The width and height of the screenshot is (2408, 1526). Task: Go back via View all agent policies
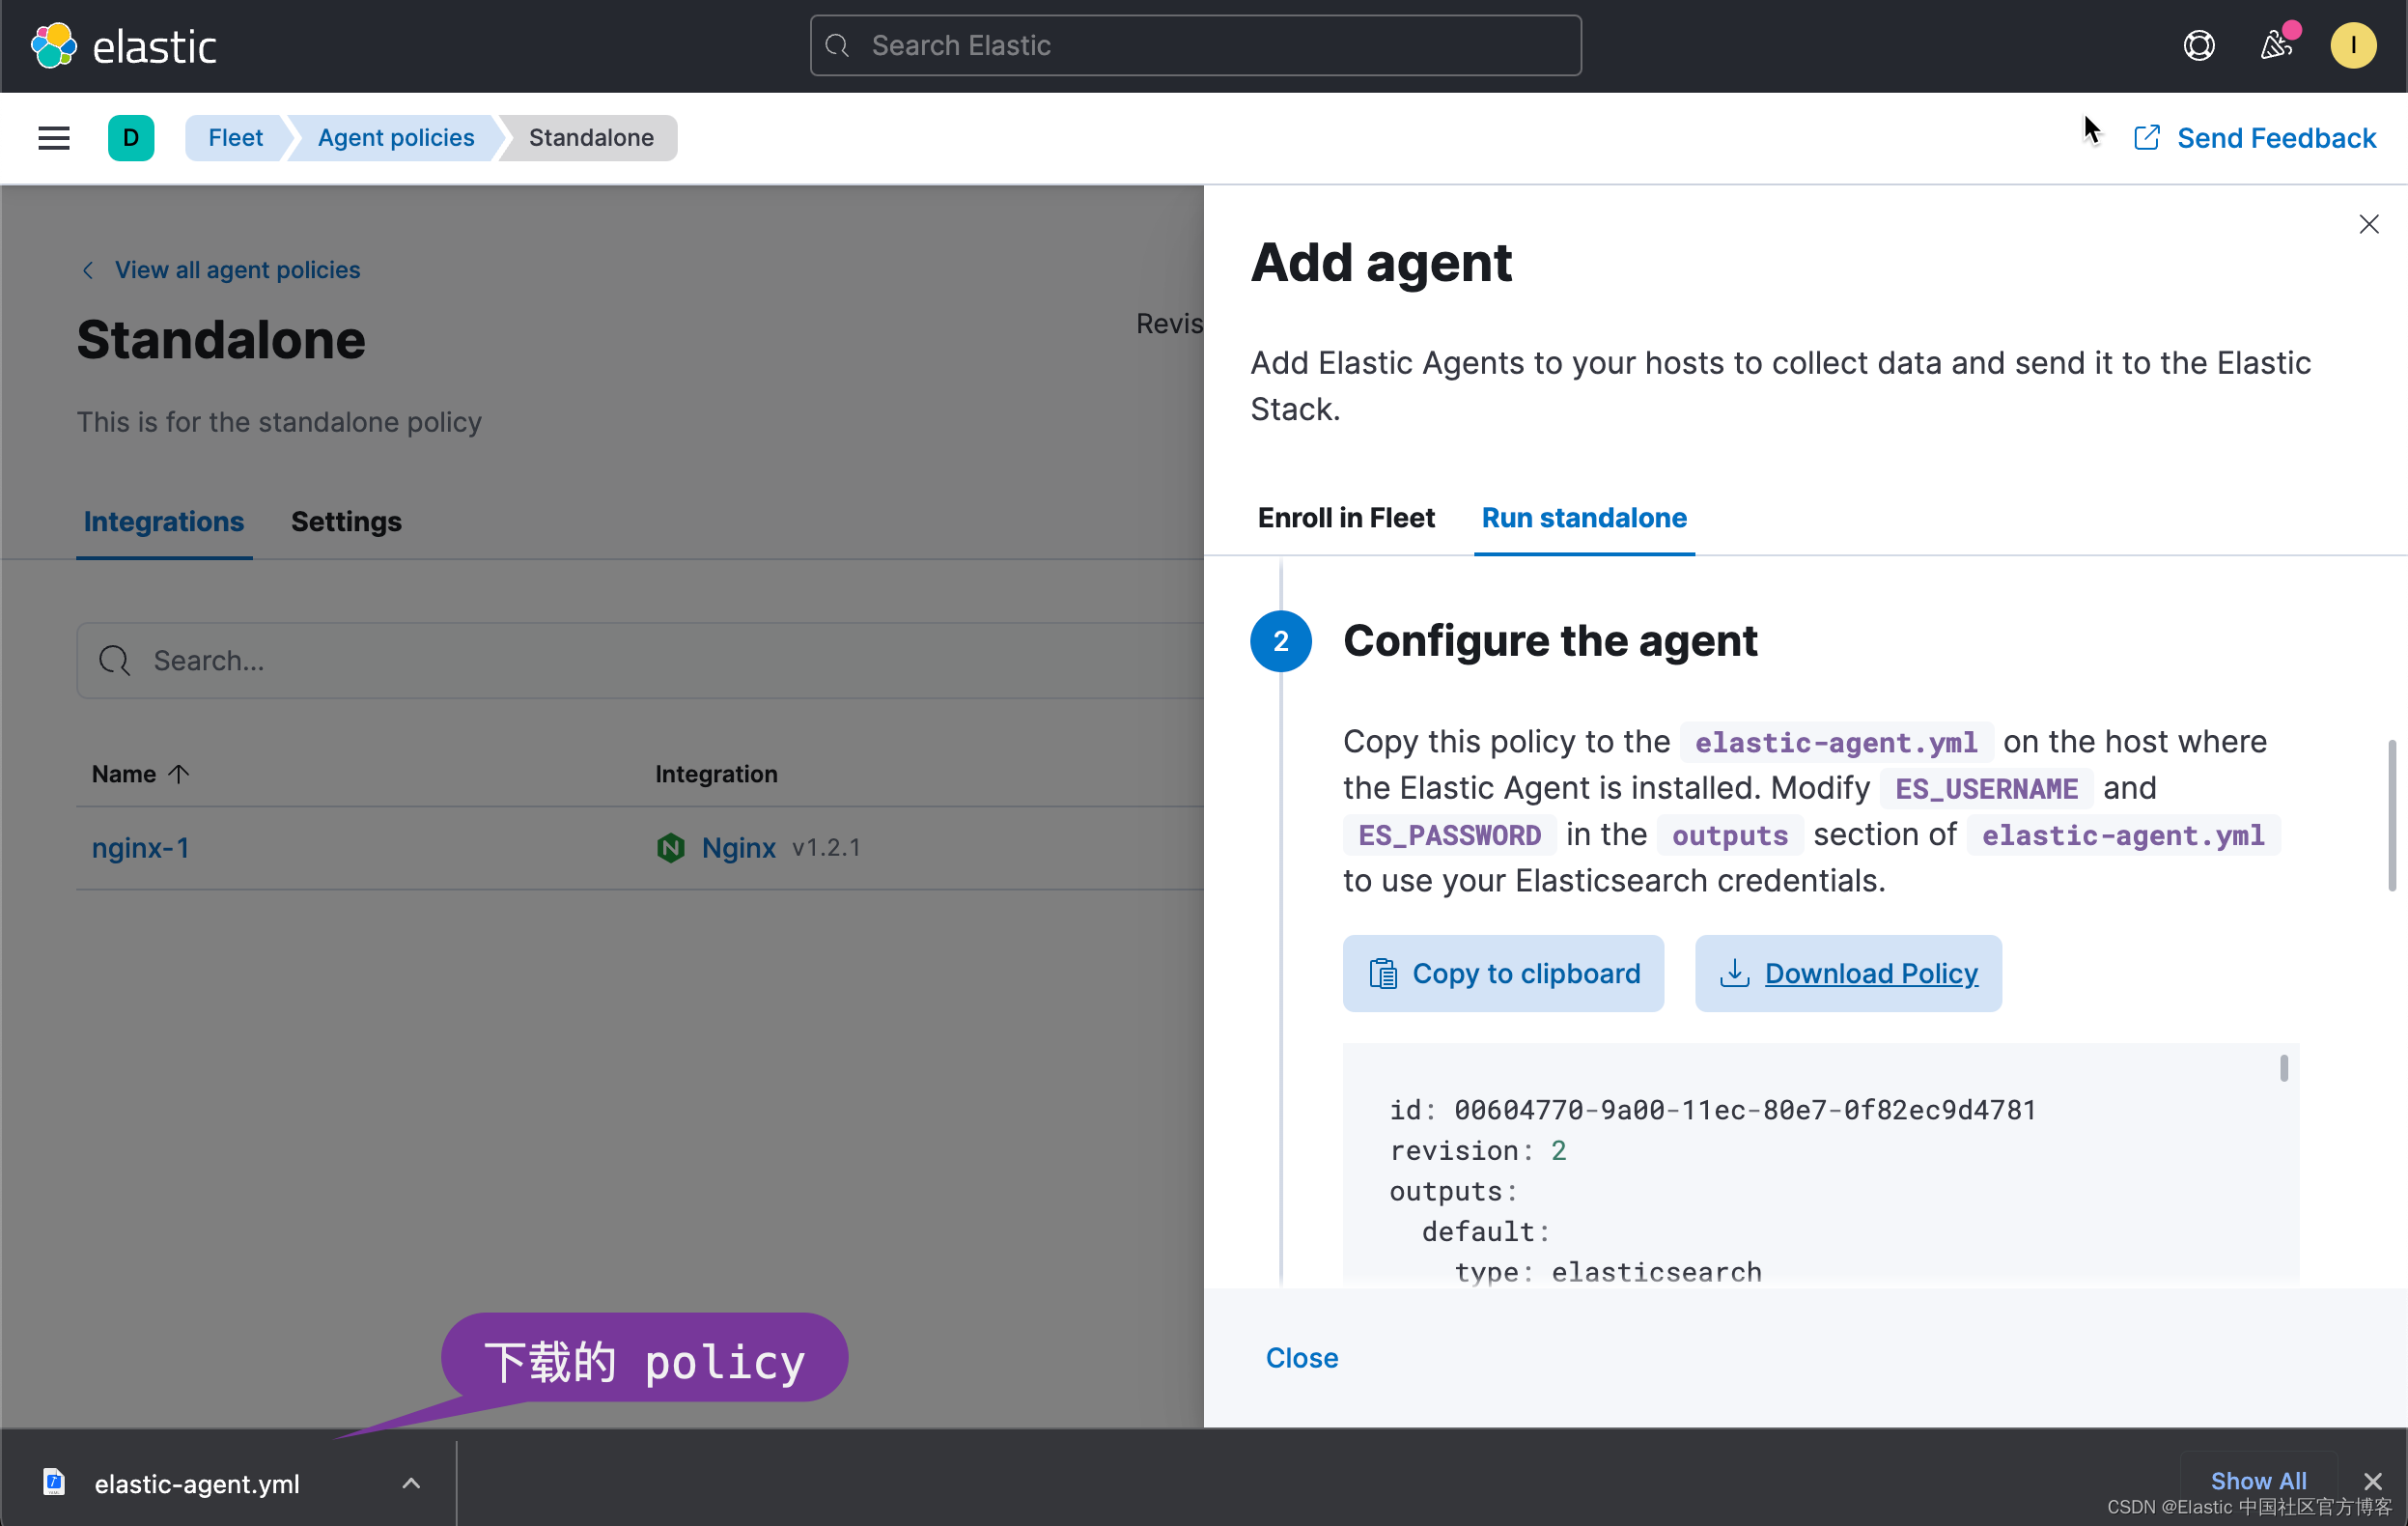tap(236, 270)
